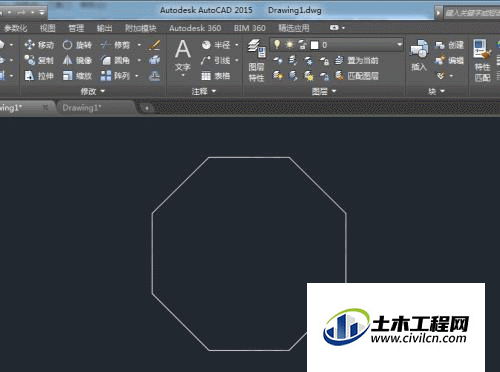Open the BIM 360 ribbon tab

tap(249, 28)
